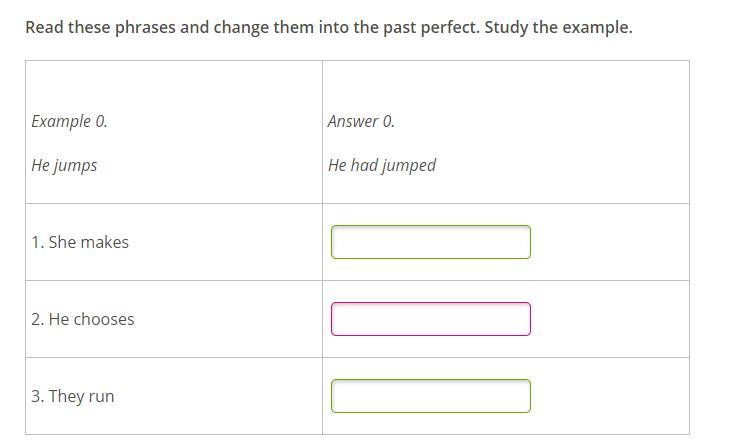Click the answer box for "She makes"
Image resolution: width=753 pixels, height=443 pixels.
pos(430,242)
